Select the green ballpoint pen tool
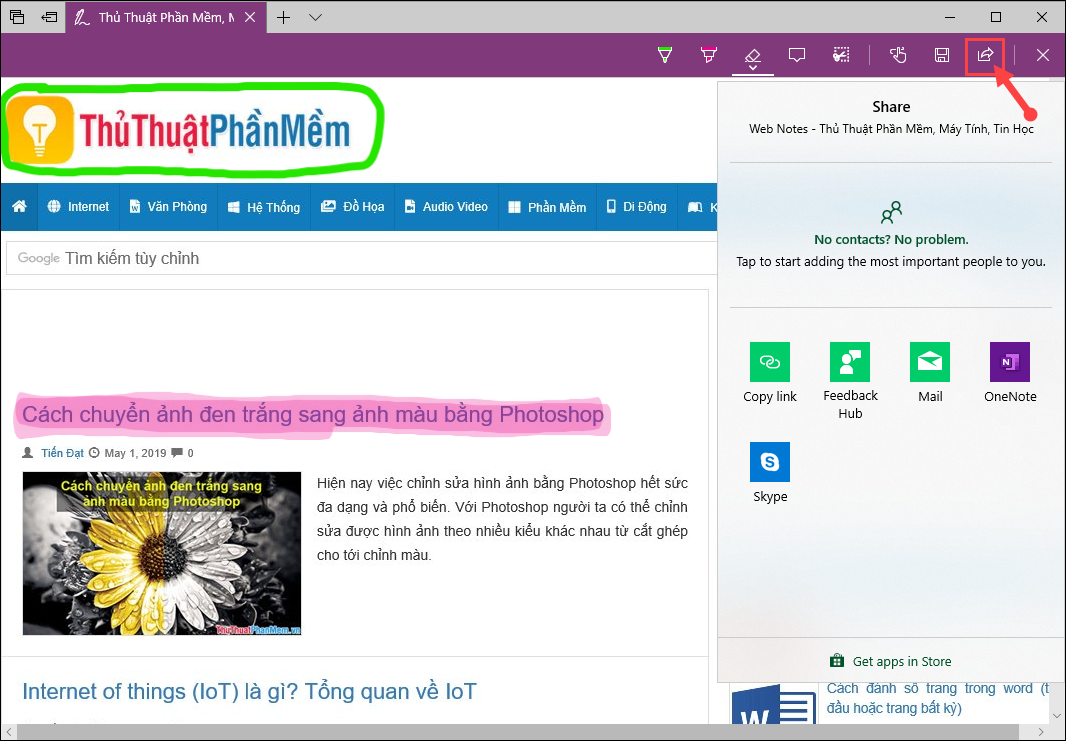Image resolution: width=1066 pixels, height=741 pixels. [x=664, y=55]
